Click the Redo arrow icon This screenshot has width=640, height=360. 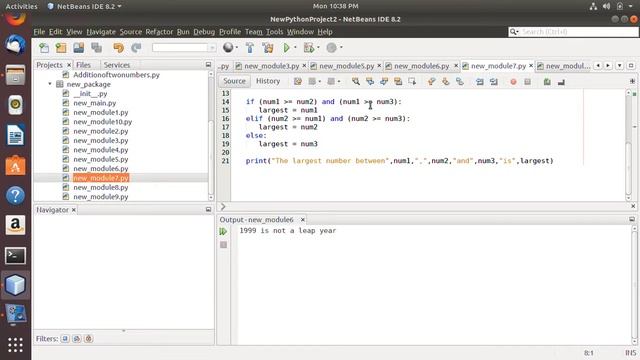click(x=136, y=48)
